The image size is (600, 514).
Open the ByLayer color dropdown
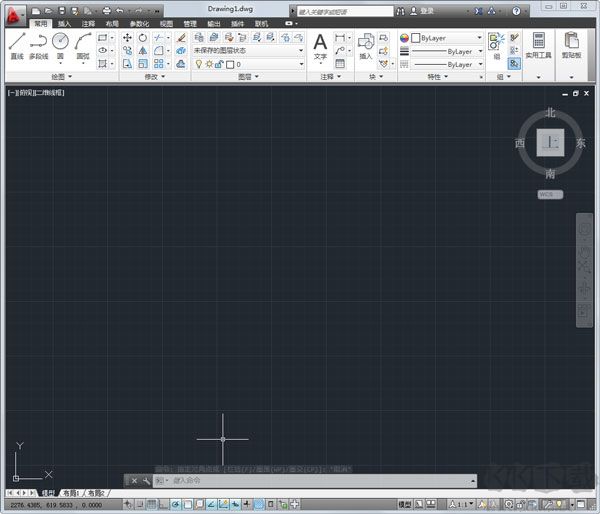click(x=447, y=38)
